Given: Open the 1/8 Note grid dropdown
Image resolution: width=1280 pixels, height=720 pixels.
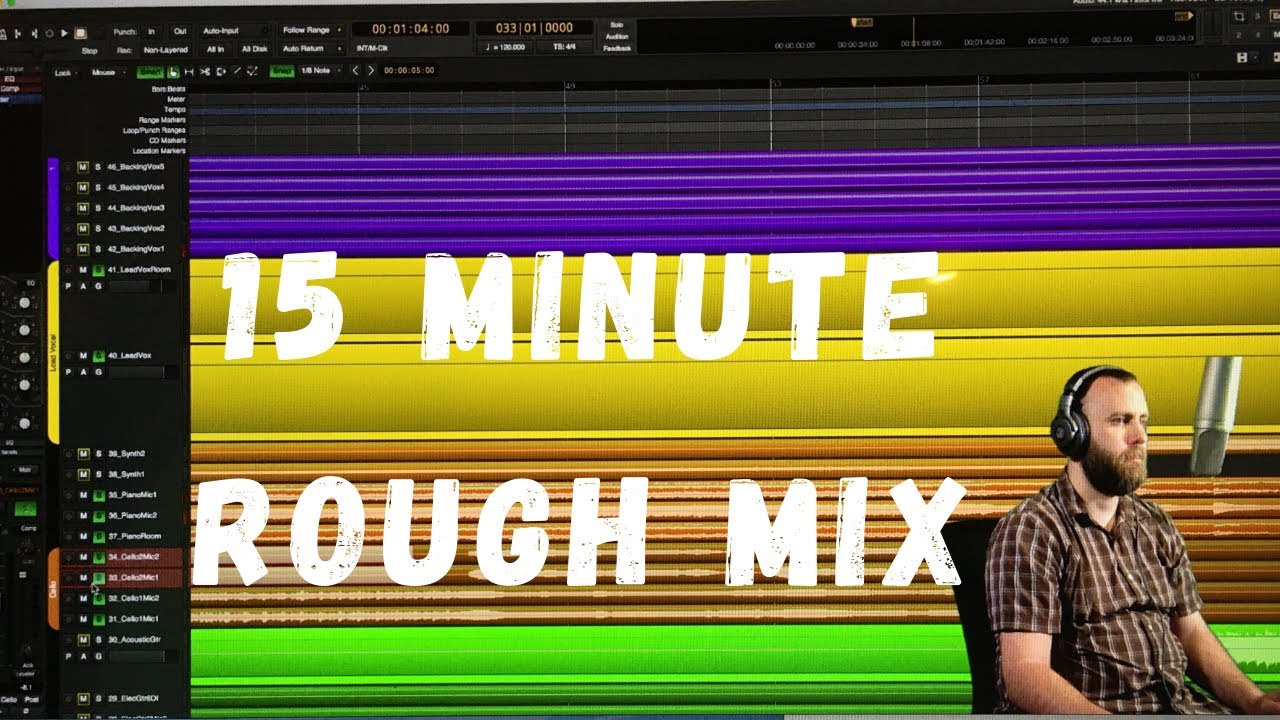Looking at the screenshot, I should click(x=321, y=71).
